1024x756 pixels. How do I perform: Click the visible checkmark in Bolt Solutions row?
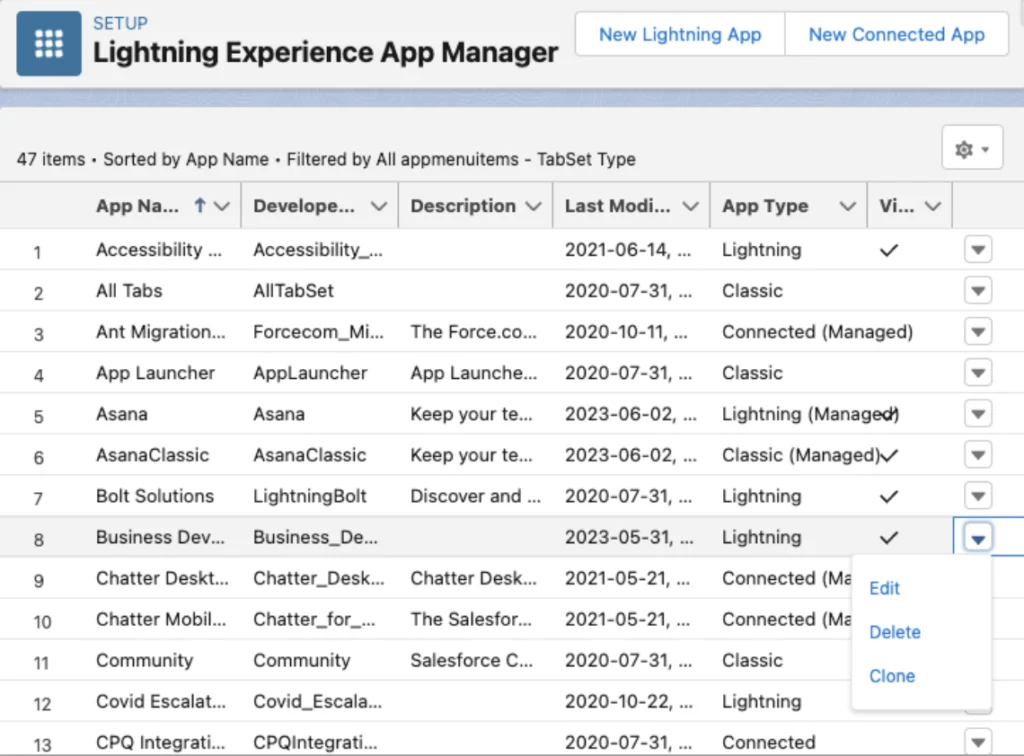(888, 497)
